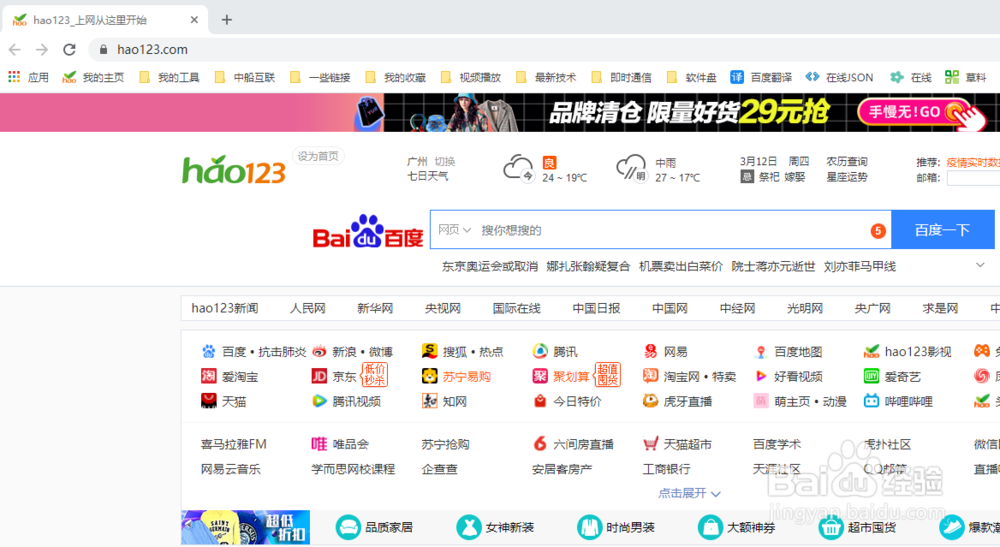This screenshot has height=547, width=1000.
Task: Open 大额神券 shopping category
Action: pos(737,527)
